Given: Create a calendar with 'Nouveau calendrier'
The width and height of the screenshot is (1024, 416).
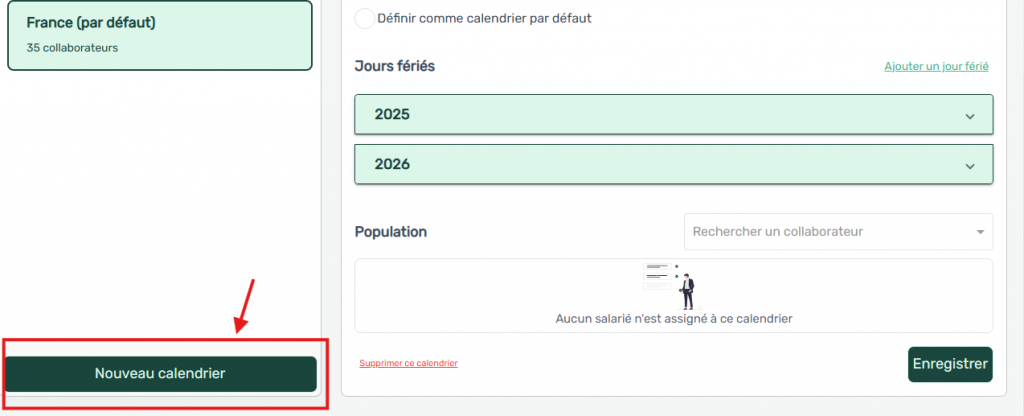Looking at the screenshot, I should pos(160,373).
